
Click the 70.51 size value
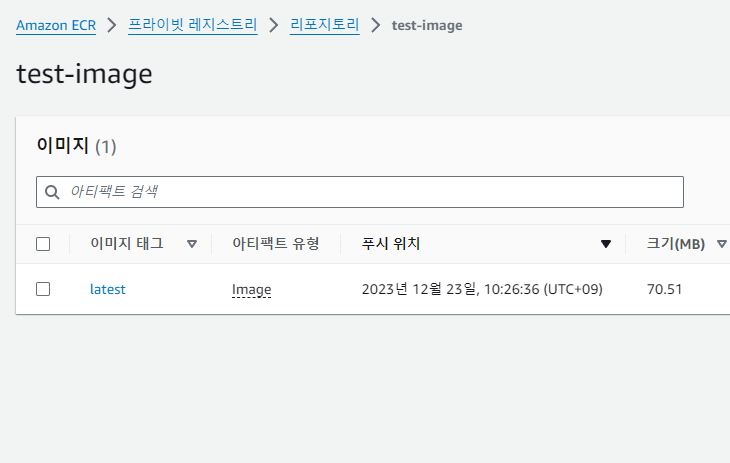pos(664,289)
